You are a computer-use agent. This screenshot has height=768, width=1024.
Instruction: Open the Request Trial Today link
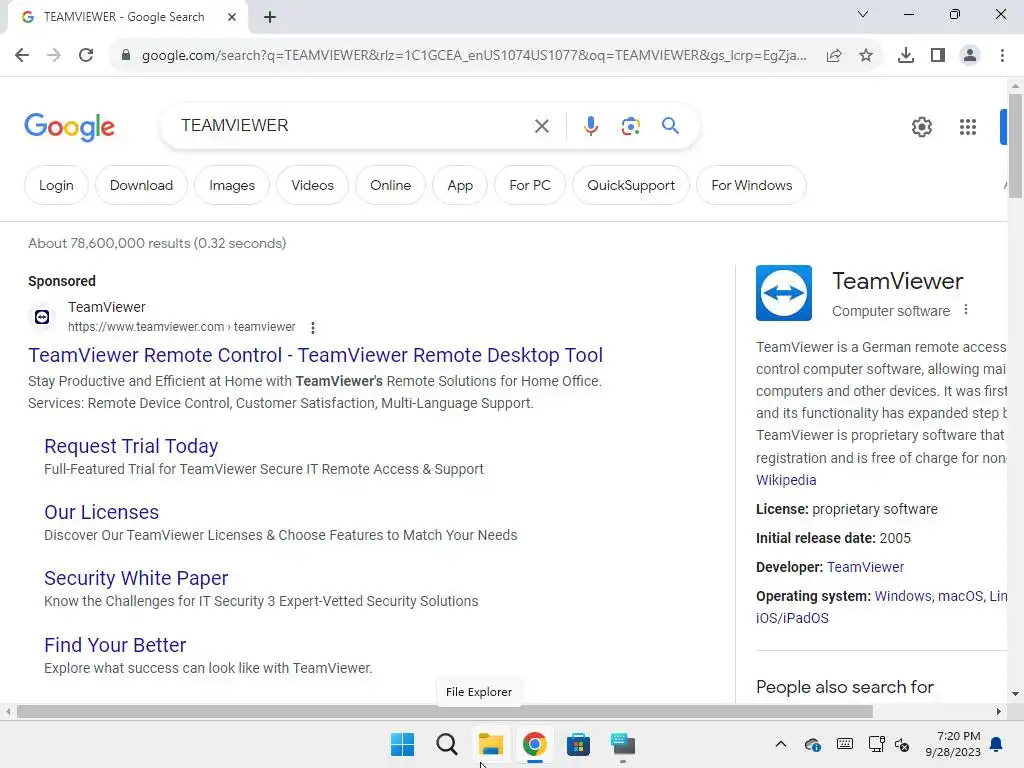coord(131,446)
